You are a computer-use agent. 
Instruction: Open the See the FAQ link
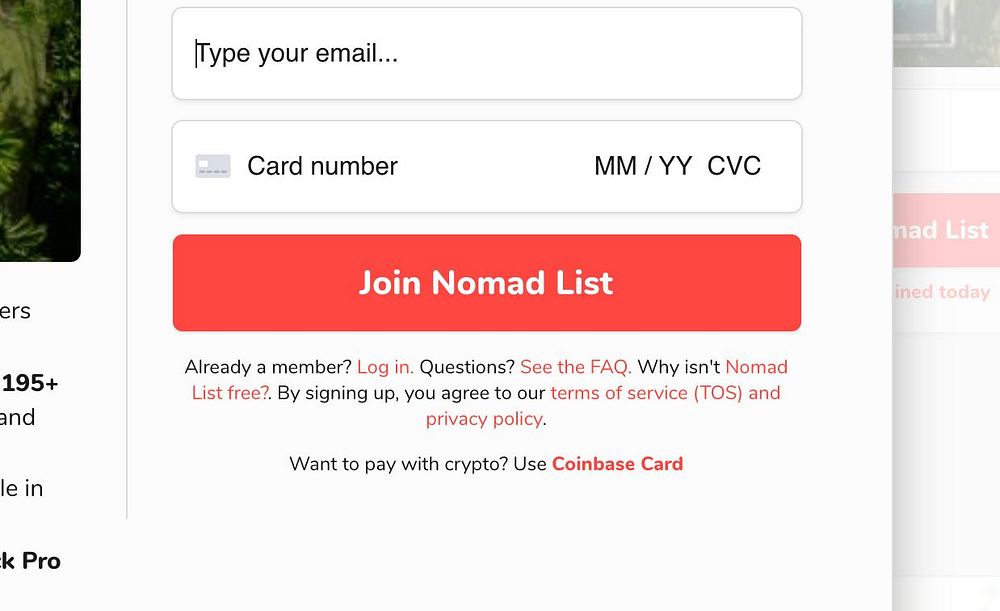(x=575, y=367)
